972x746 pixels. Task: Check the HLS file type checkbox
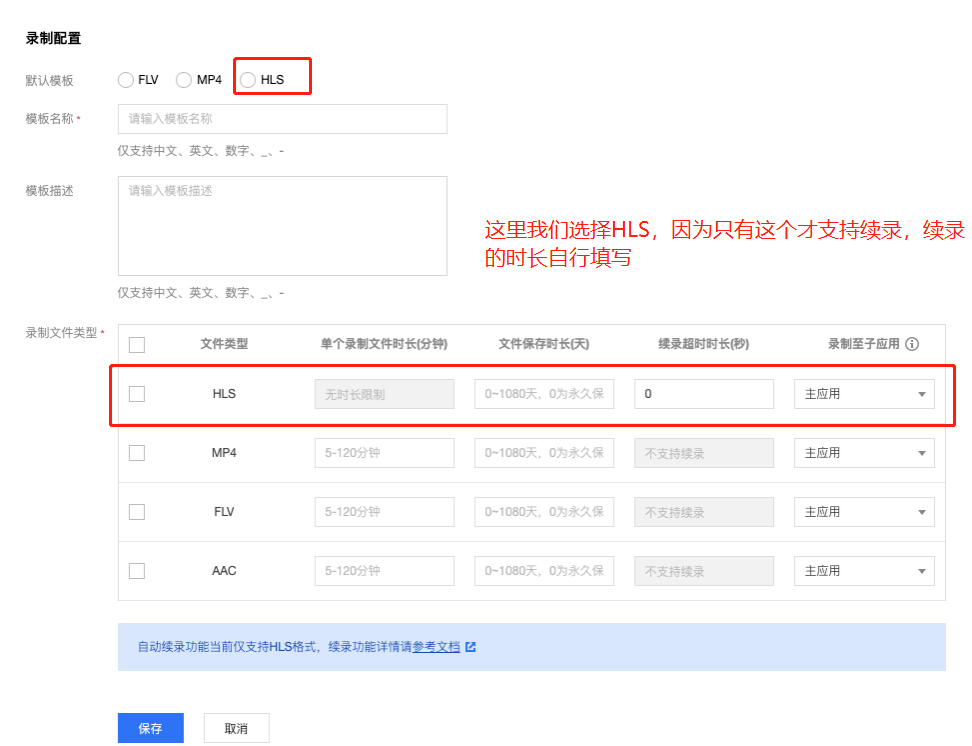click(x=137, y=394)
